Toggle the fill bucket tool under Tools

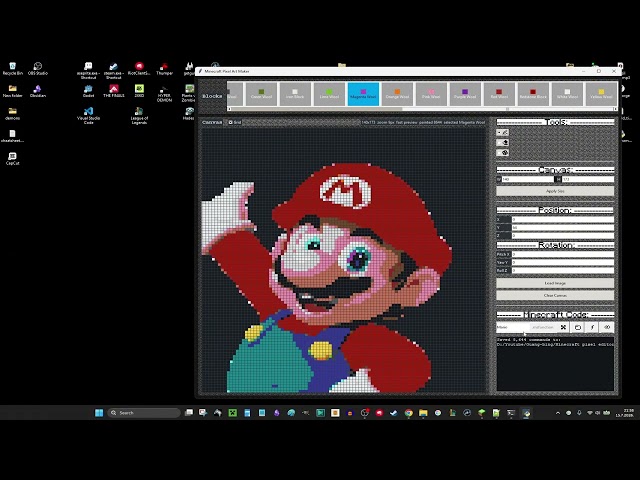(502, 142)
